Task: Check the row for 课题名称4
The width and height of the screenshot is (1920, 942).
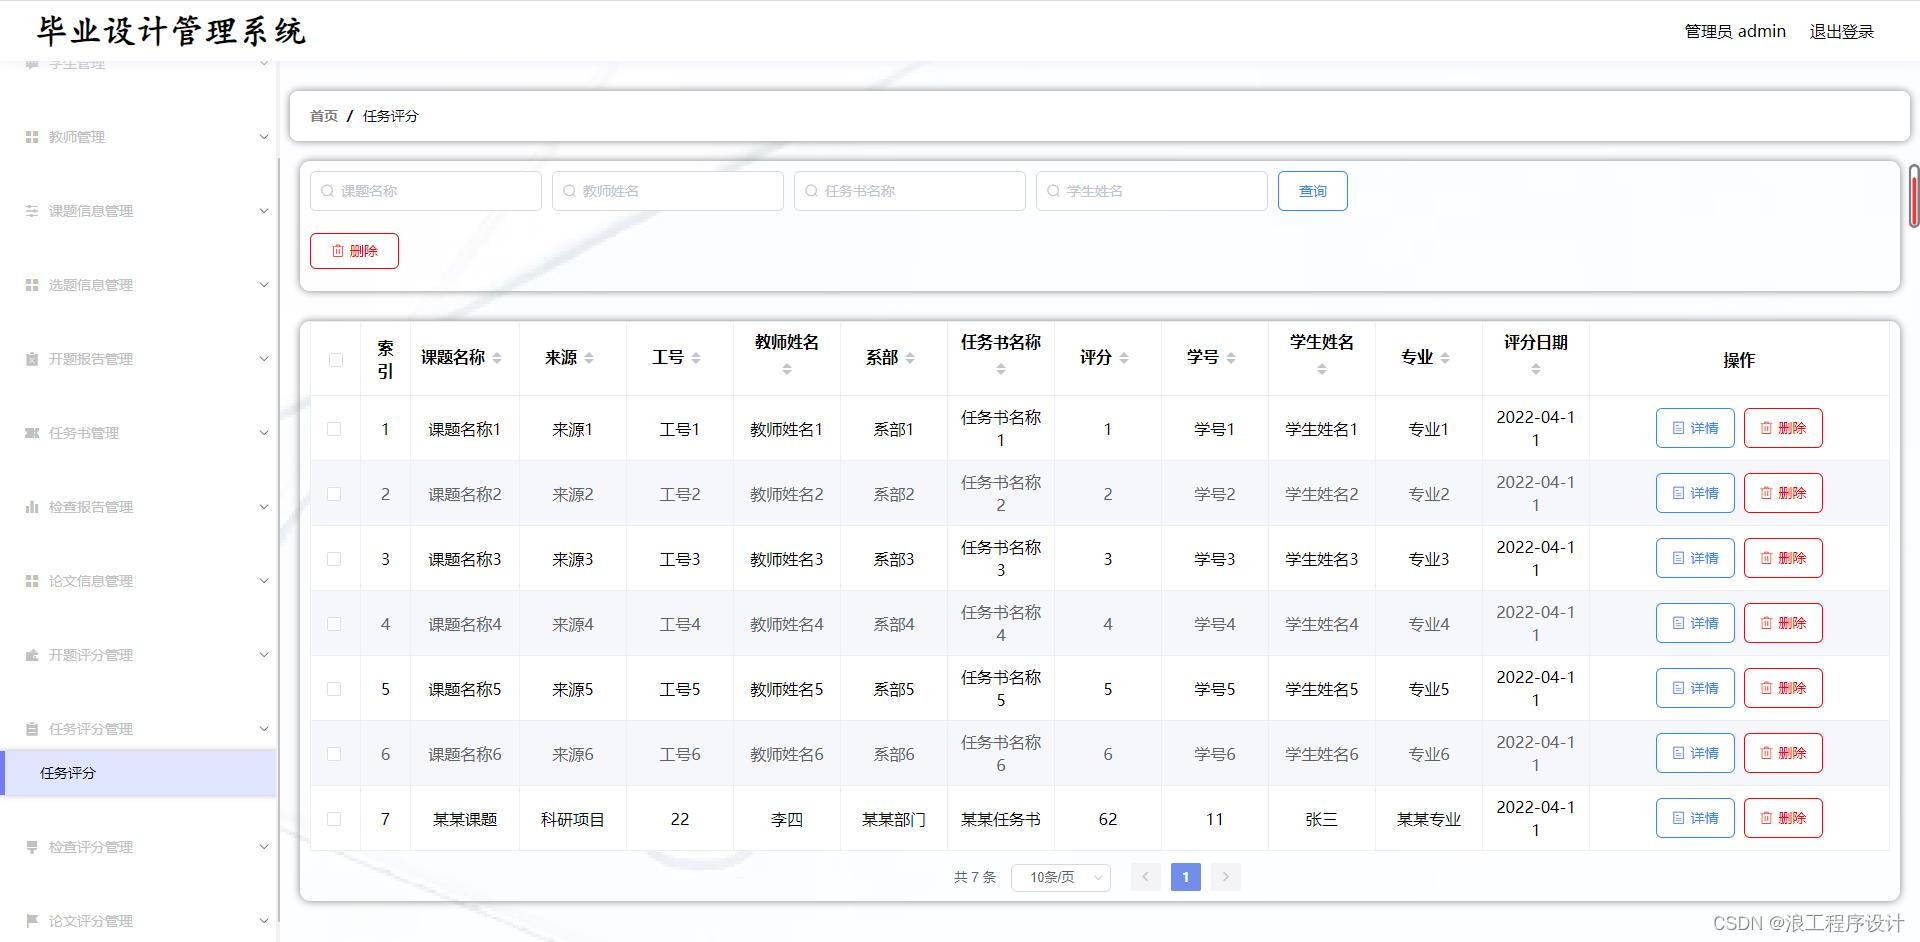Action: [334, 624]
